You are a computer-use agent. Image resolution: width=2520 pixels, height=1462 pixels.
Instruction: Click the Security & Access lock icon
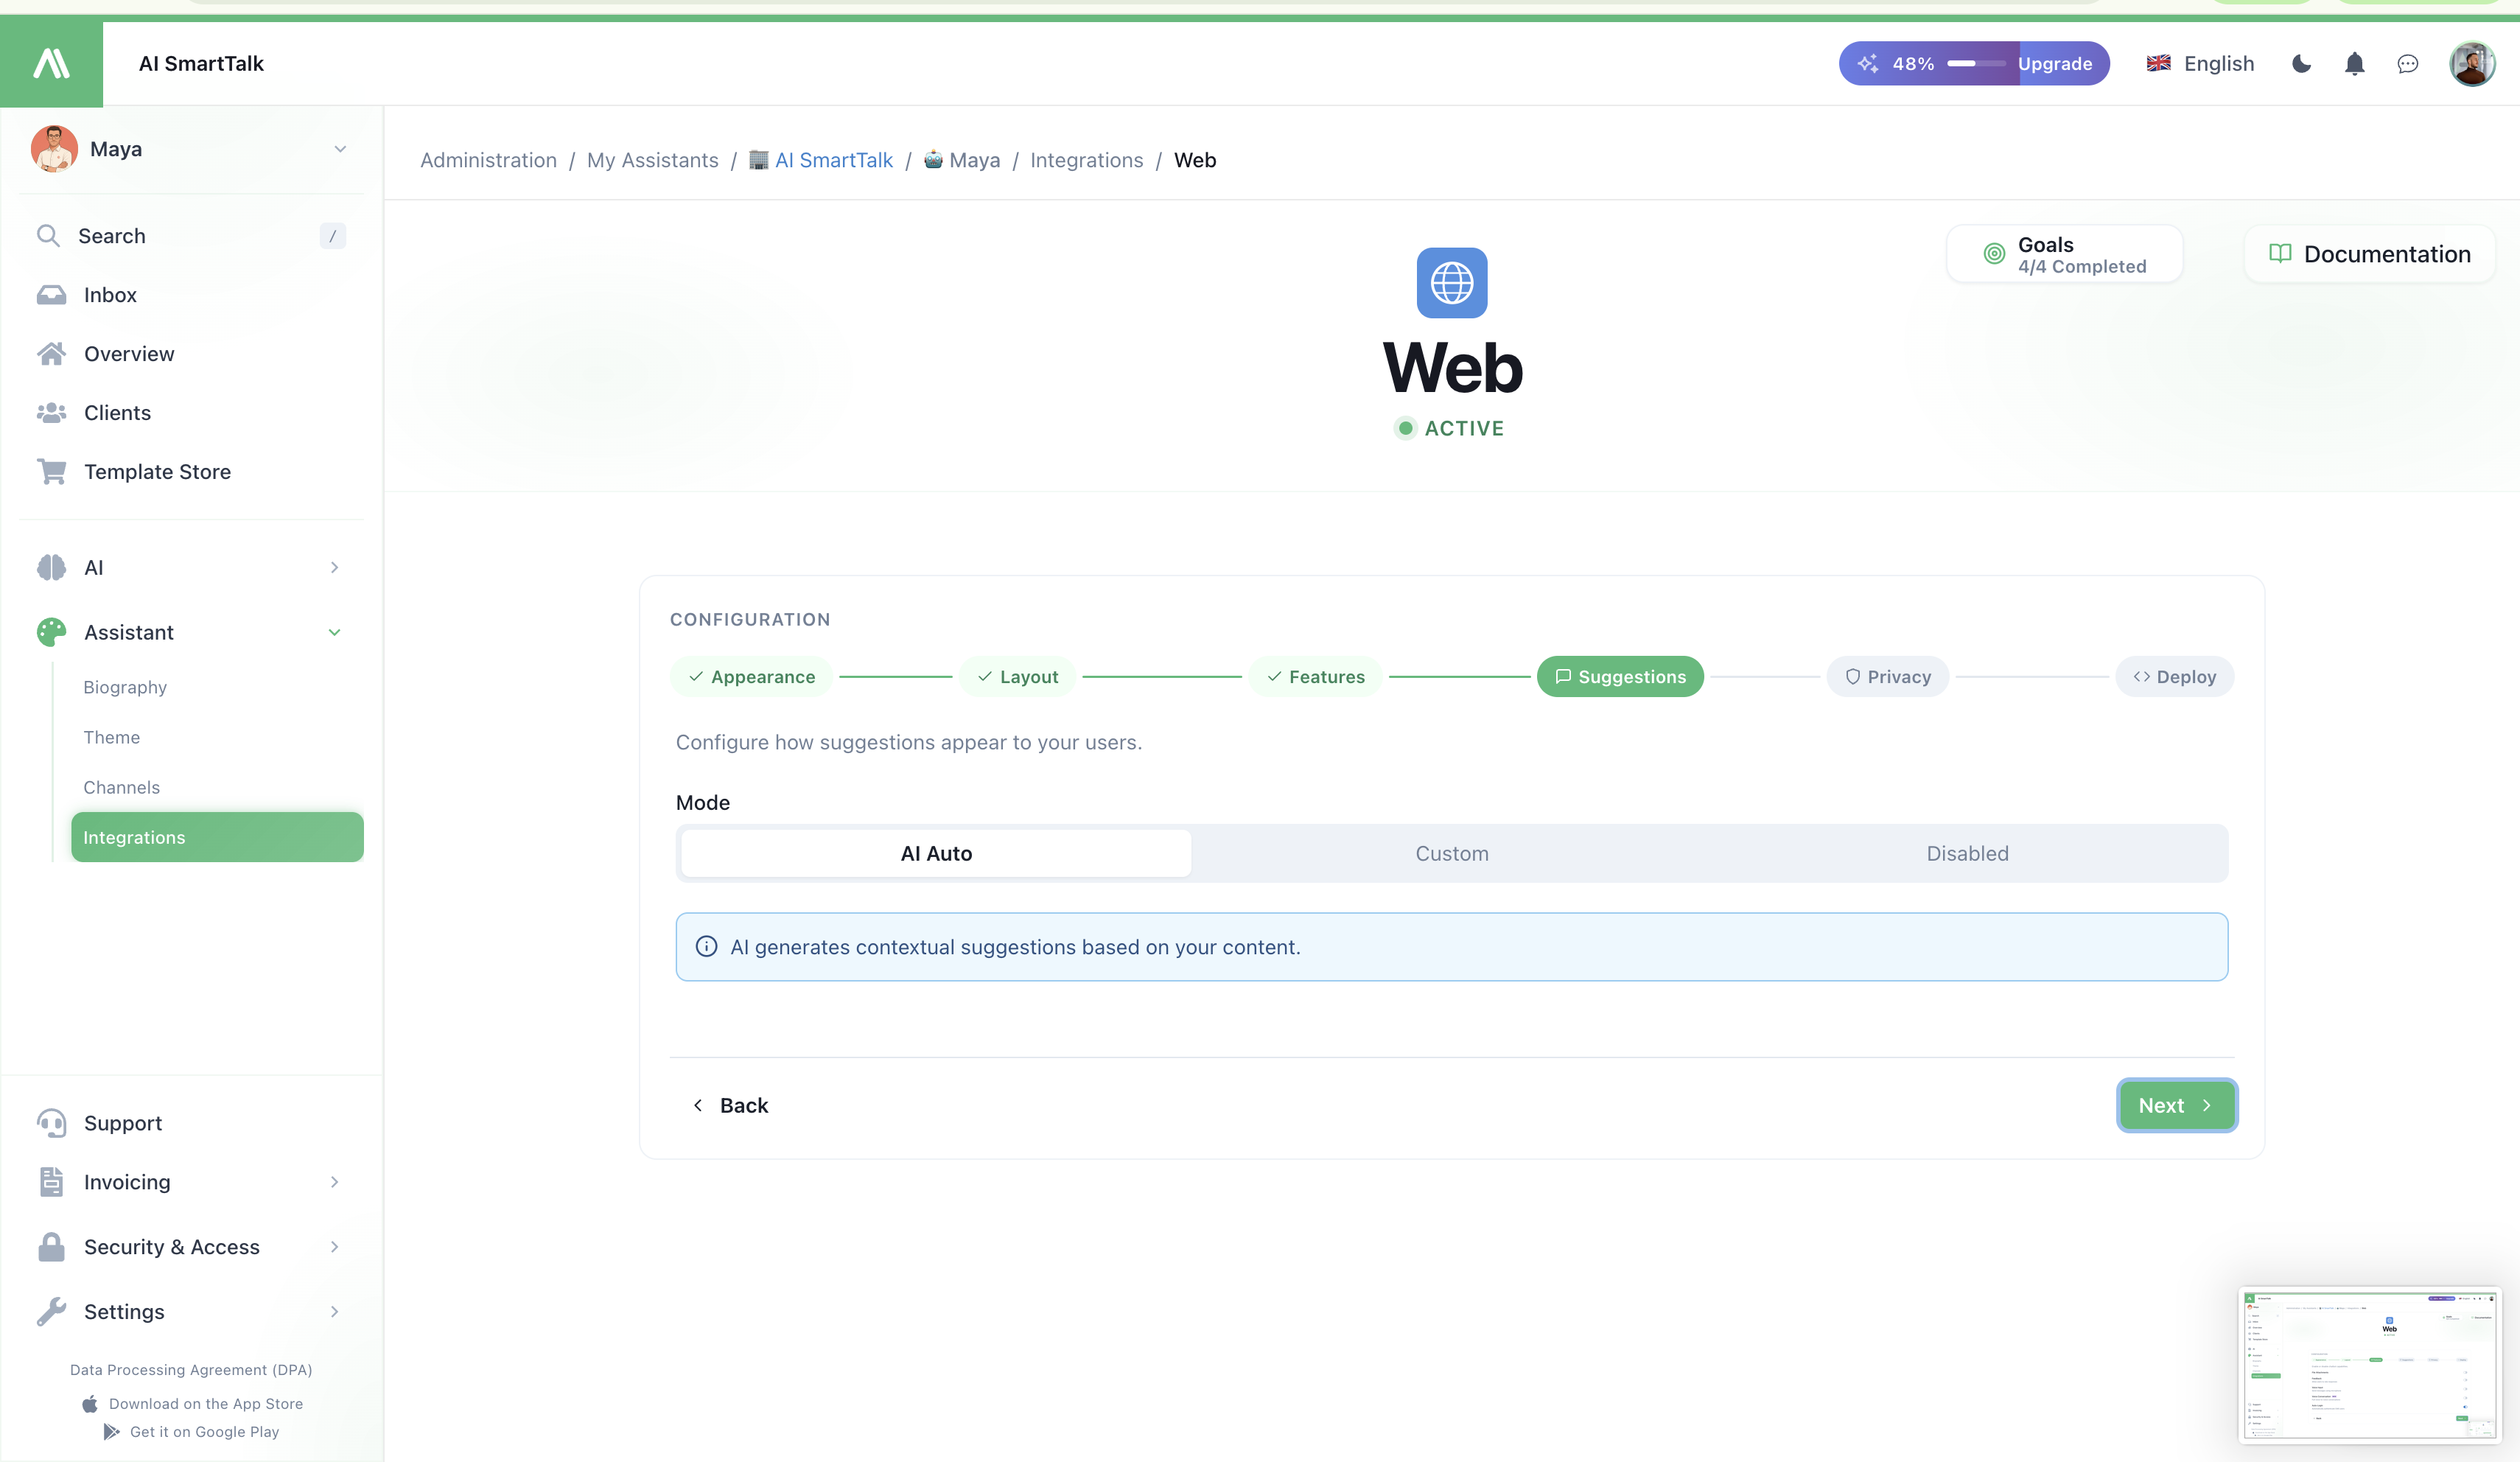coord(51,1247)
